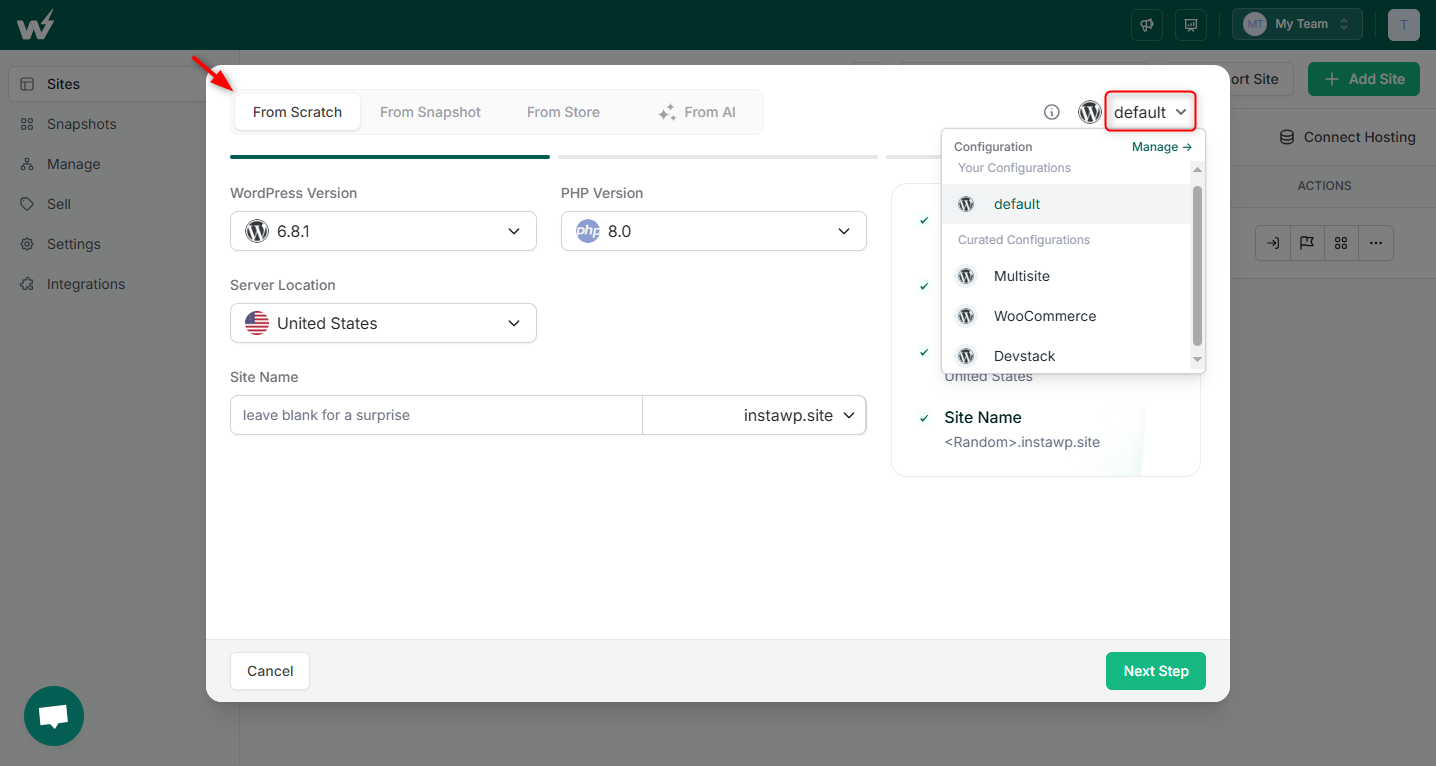Open the My Team switcher dropdown
This screenshot has width=1436, height=766.
[x=1297, y=25]
